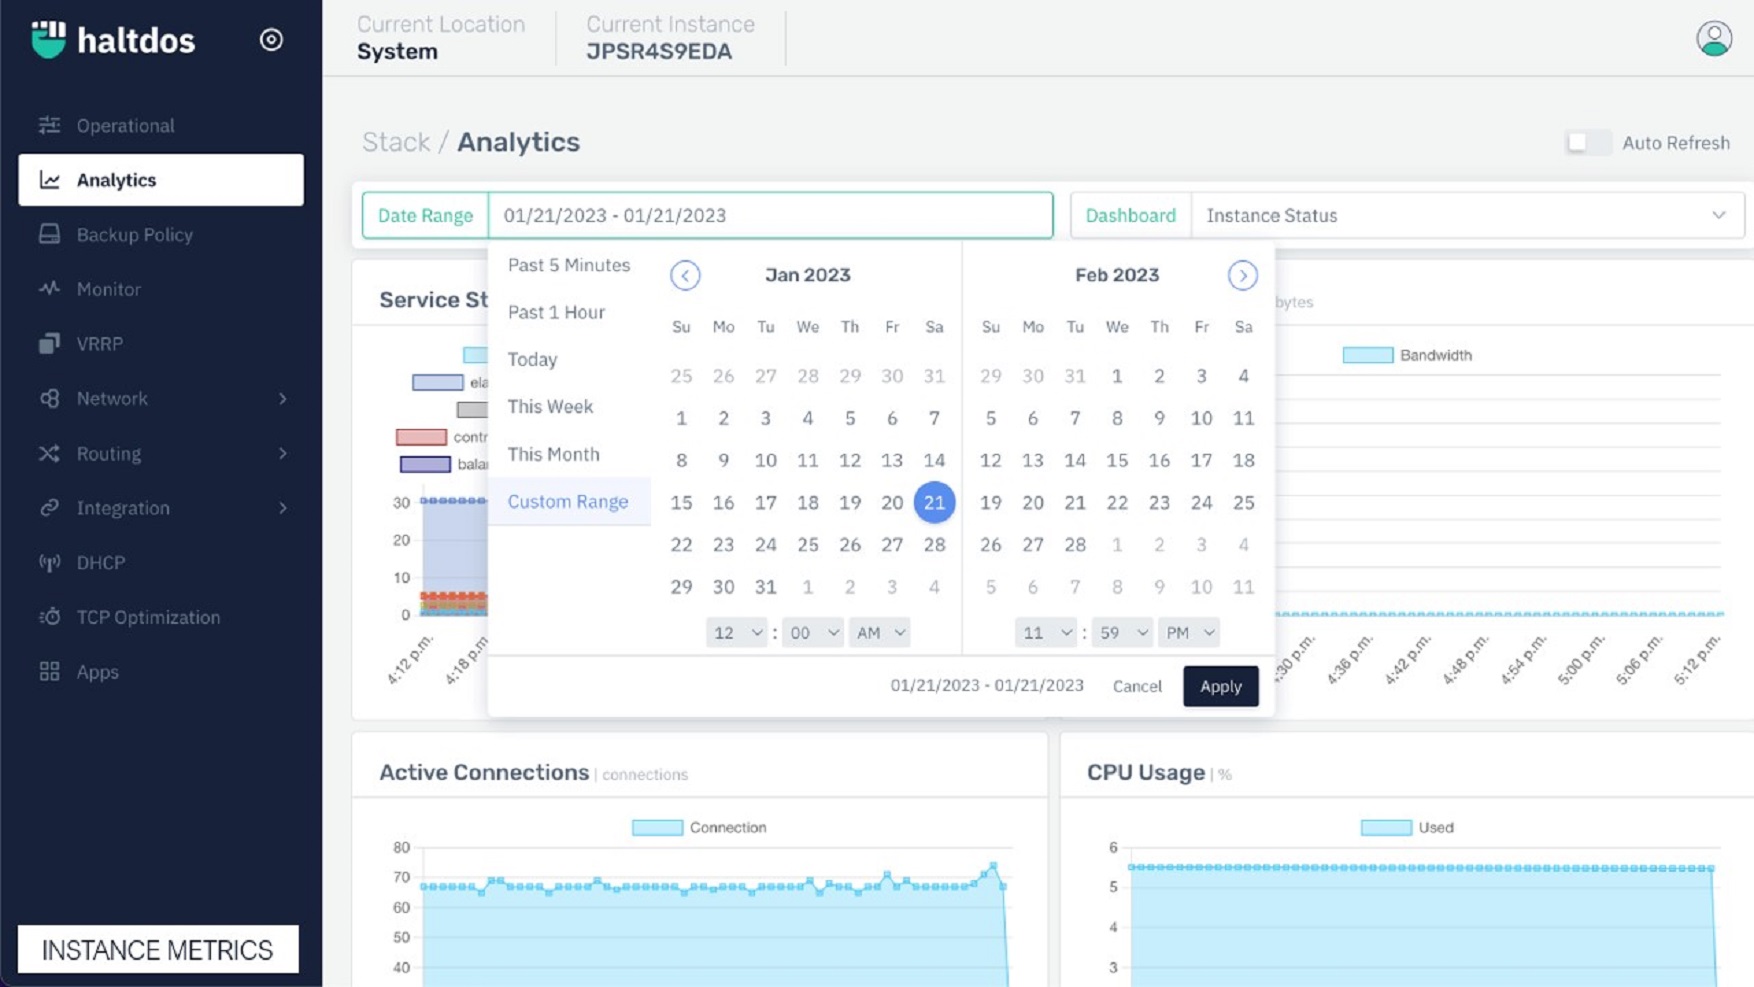Click the Date Range input field
Screen dimensions: 1754x987
point(769,216)
